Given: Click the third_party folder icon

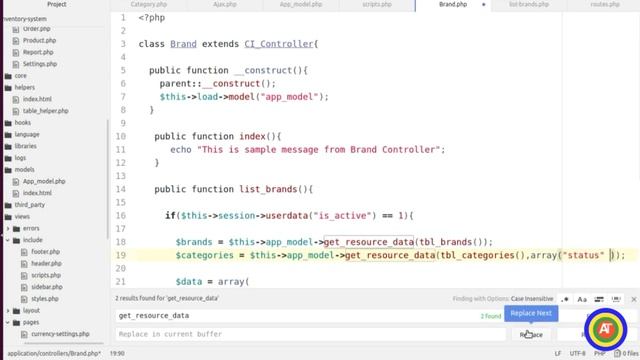Looking at the screenshot, I should [8, 205].
